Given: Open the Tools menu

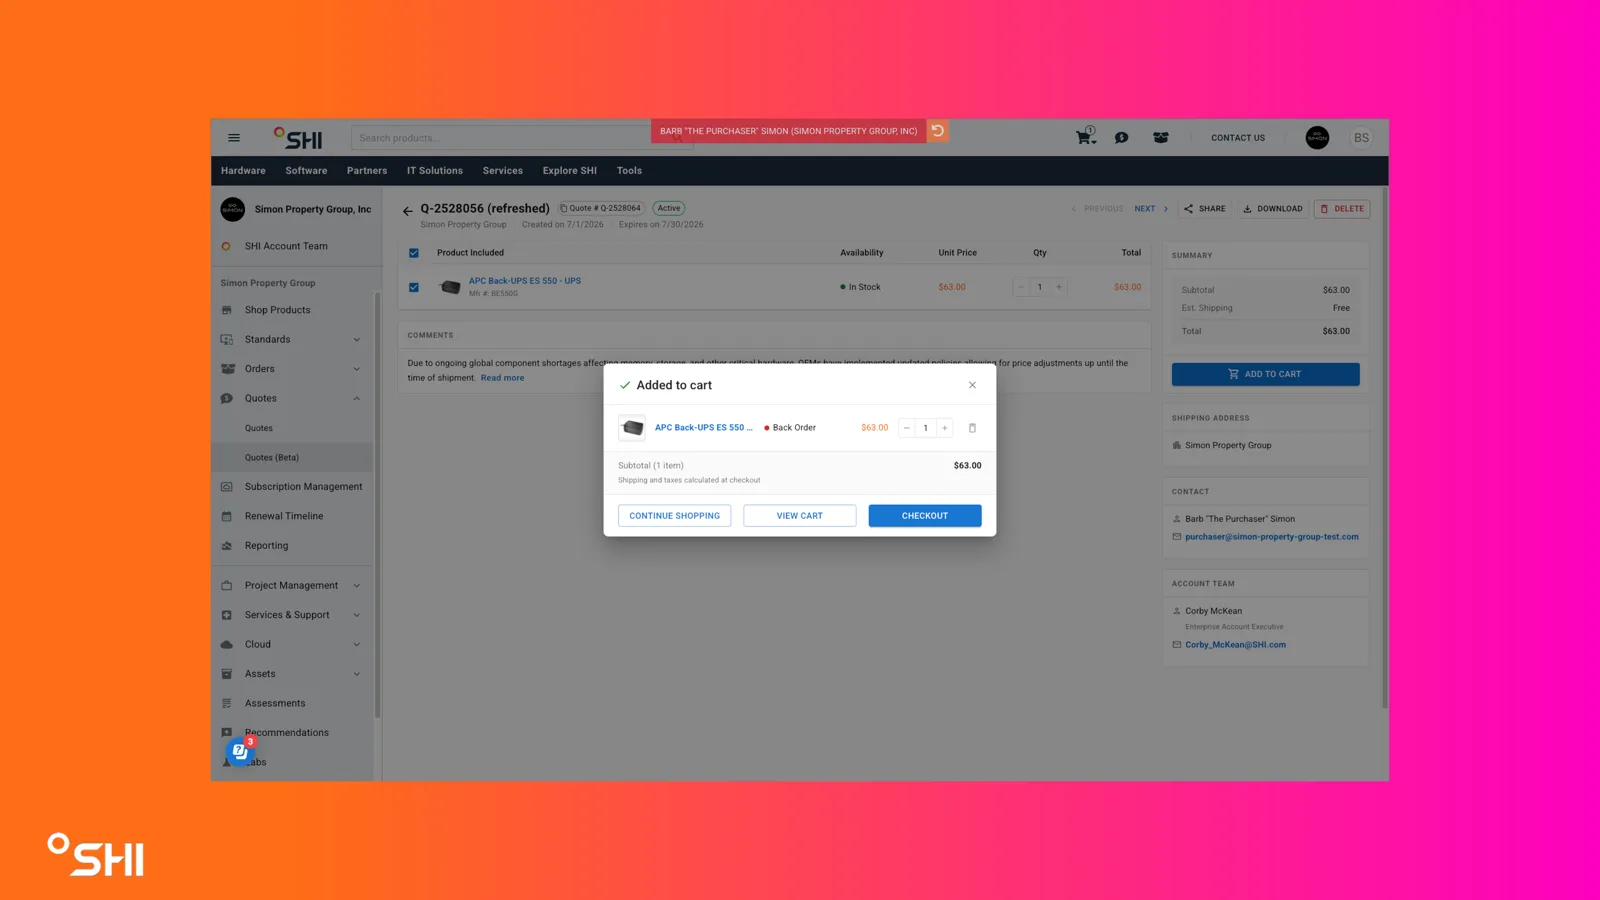Looking at the screenshot, I should (x=629, y=171).
